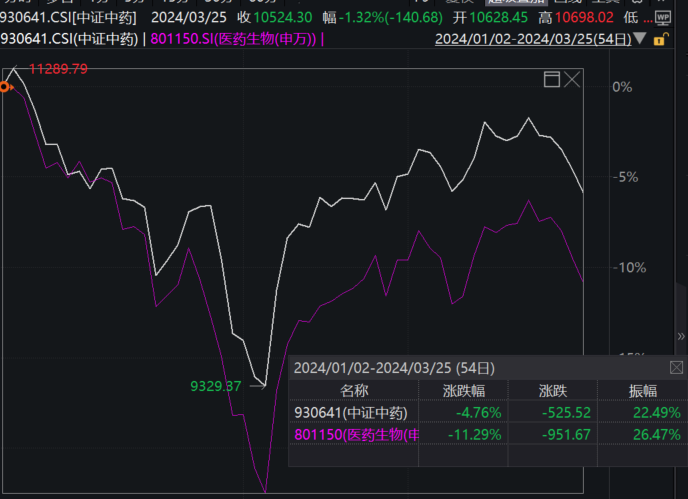Screen dimensions: 688x499
Task: Click the statistics panel date title bar
Action: (394, 367)
